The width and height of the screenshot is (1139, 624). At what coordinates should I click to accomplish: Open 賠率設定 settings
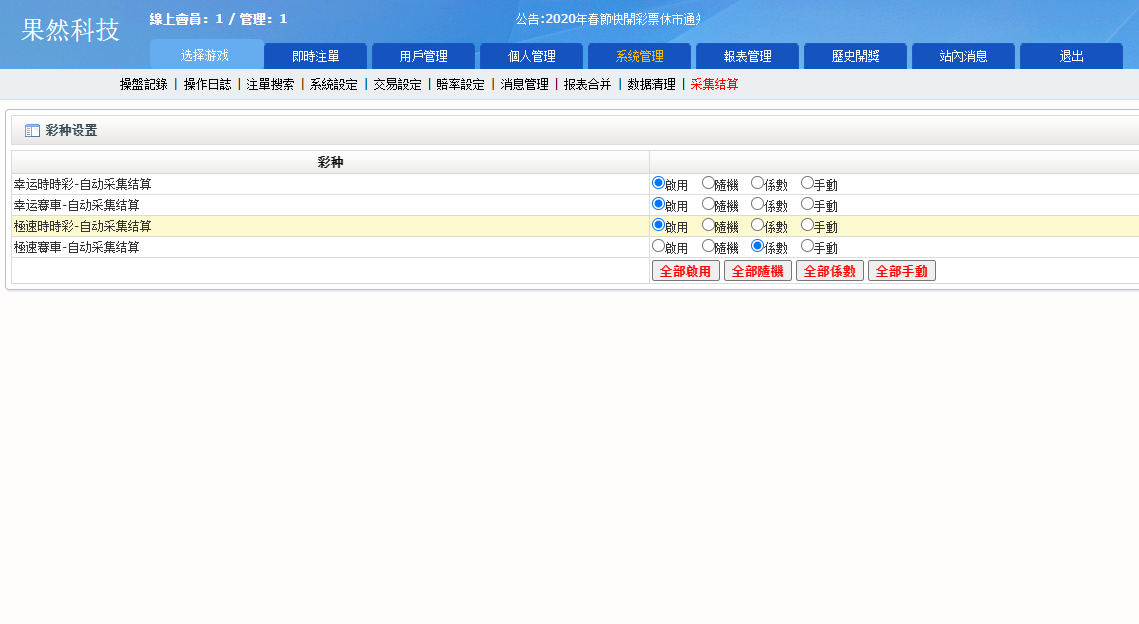coord(459,85)
